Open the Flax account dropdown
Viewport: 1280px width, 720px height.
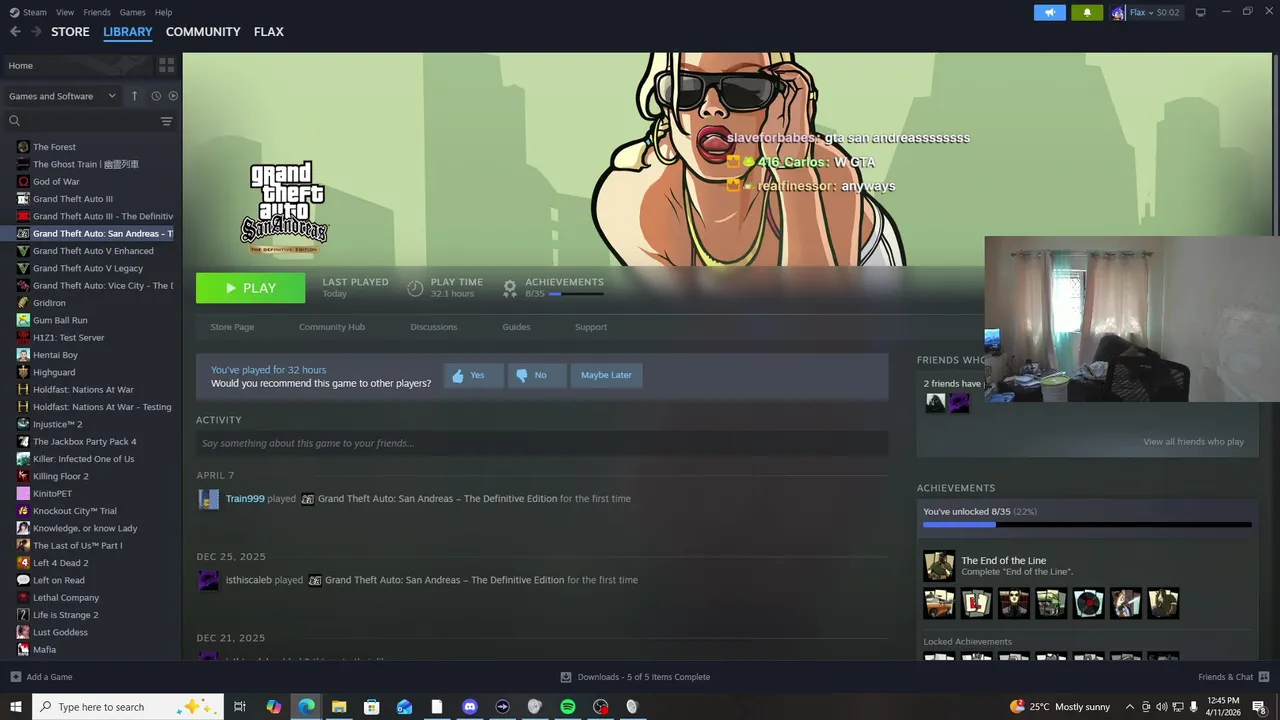coord(1146,12)
